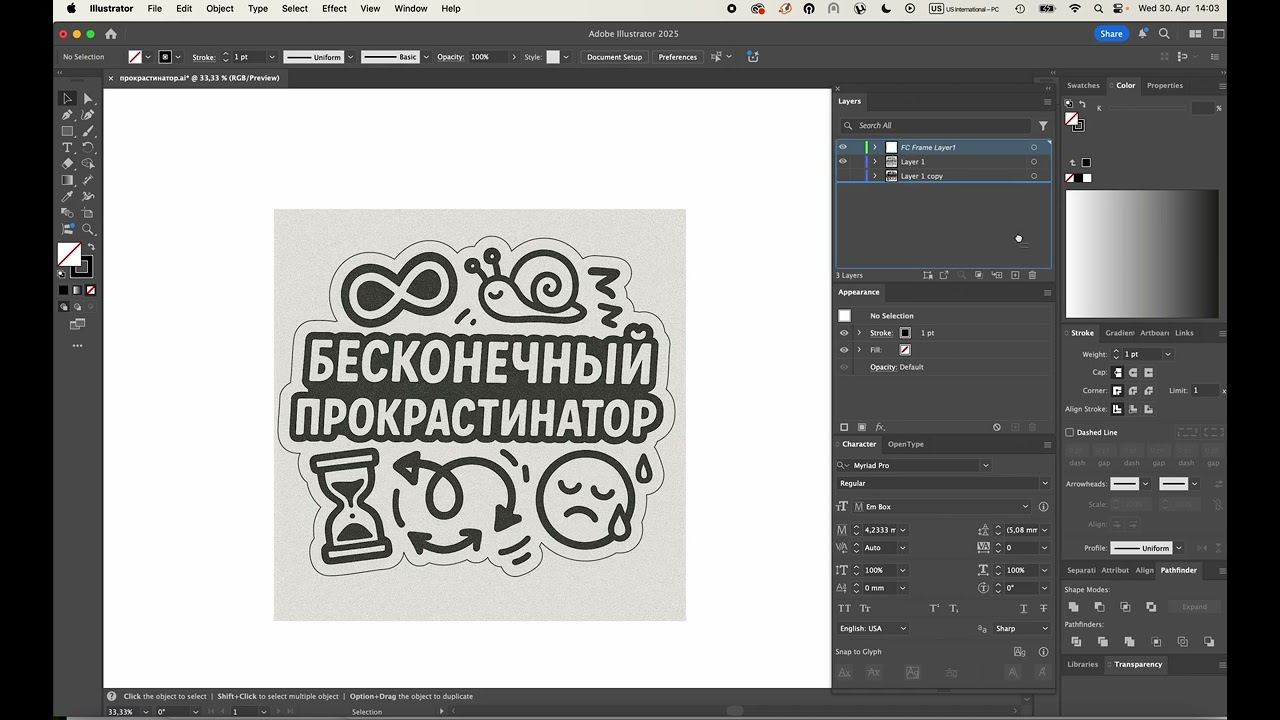Viewport: 1280px width, 720px height.
Task: Open Myriad Pro font family dropdown
Action: point(985,465)
